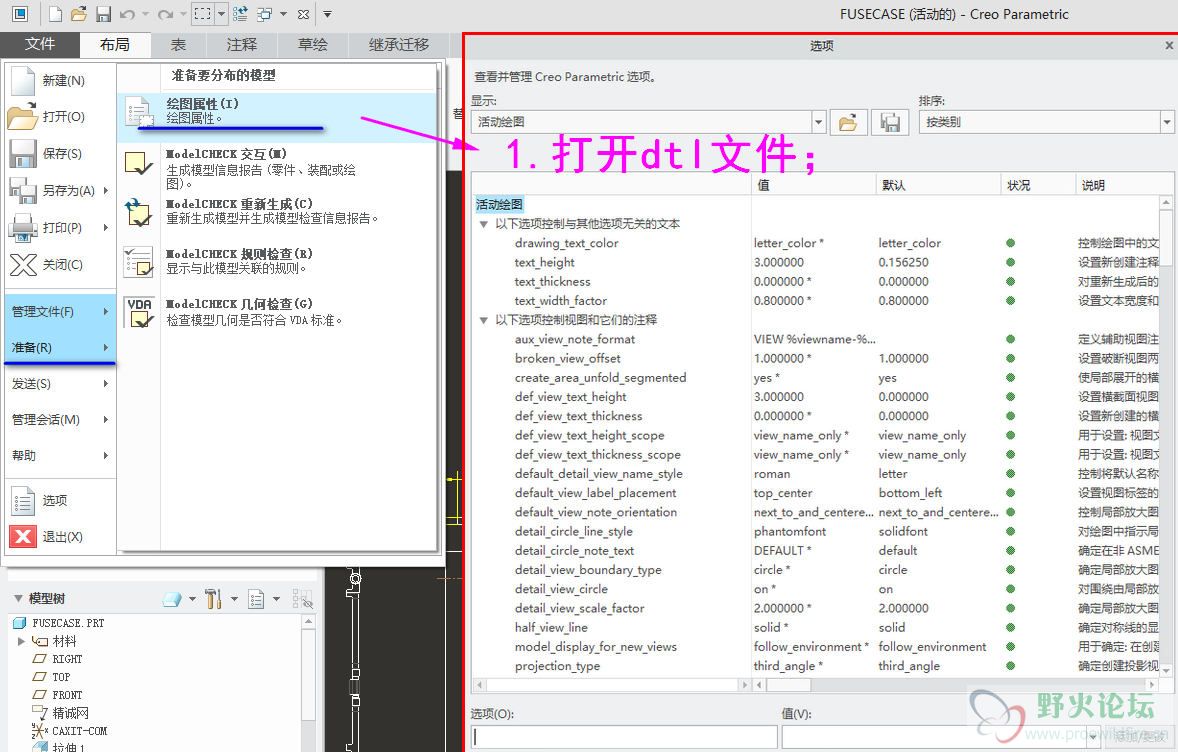Switch to the 布局 ribbon tab
The height and width of the screenshot is (752, 1178).
pos(114,45)
